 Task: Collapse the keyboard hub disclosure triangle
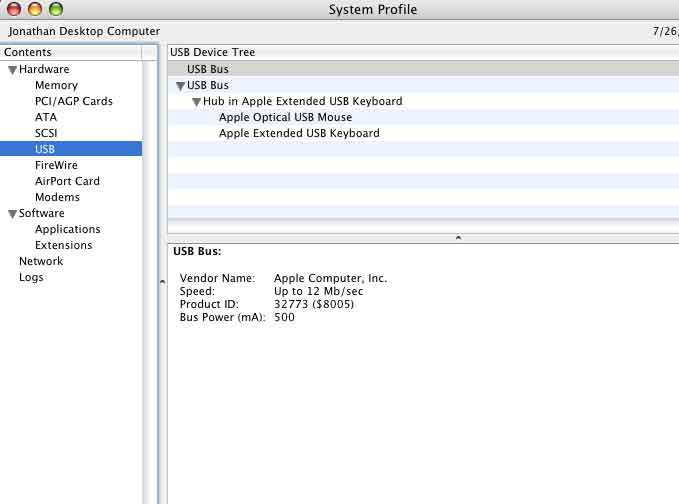pyautogui.click(x=196, y=102)
